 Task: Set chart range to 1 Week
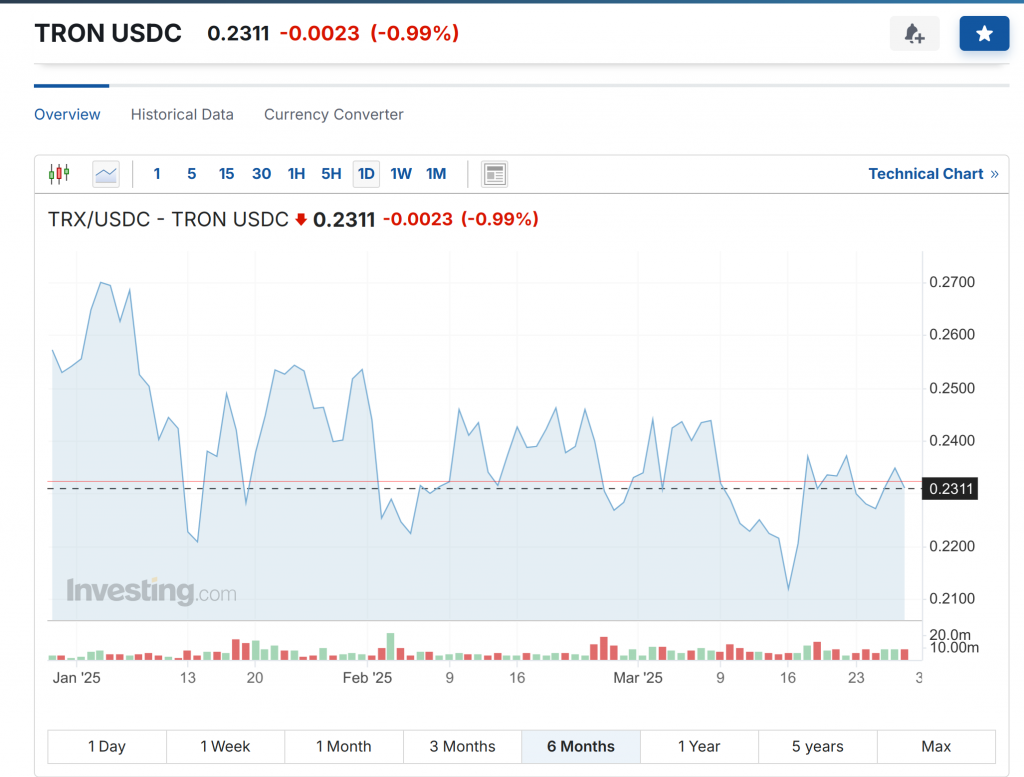coord(225,746)
